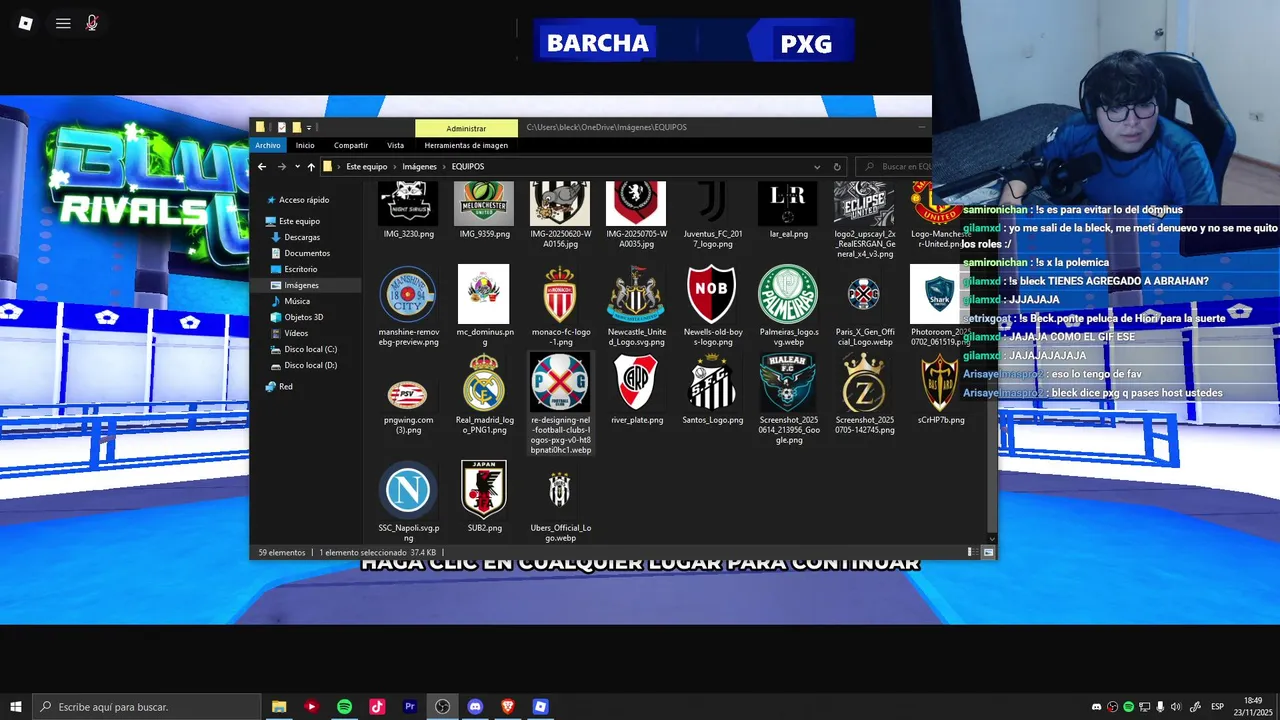The image size is (1280, 720).
Task: Click Imágenes in the address breadcrumb
Action: click(x=419, y=167)
